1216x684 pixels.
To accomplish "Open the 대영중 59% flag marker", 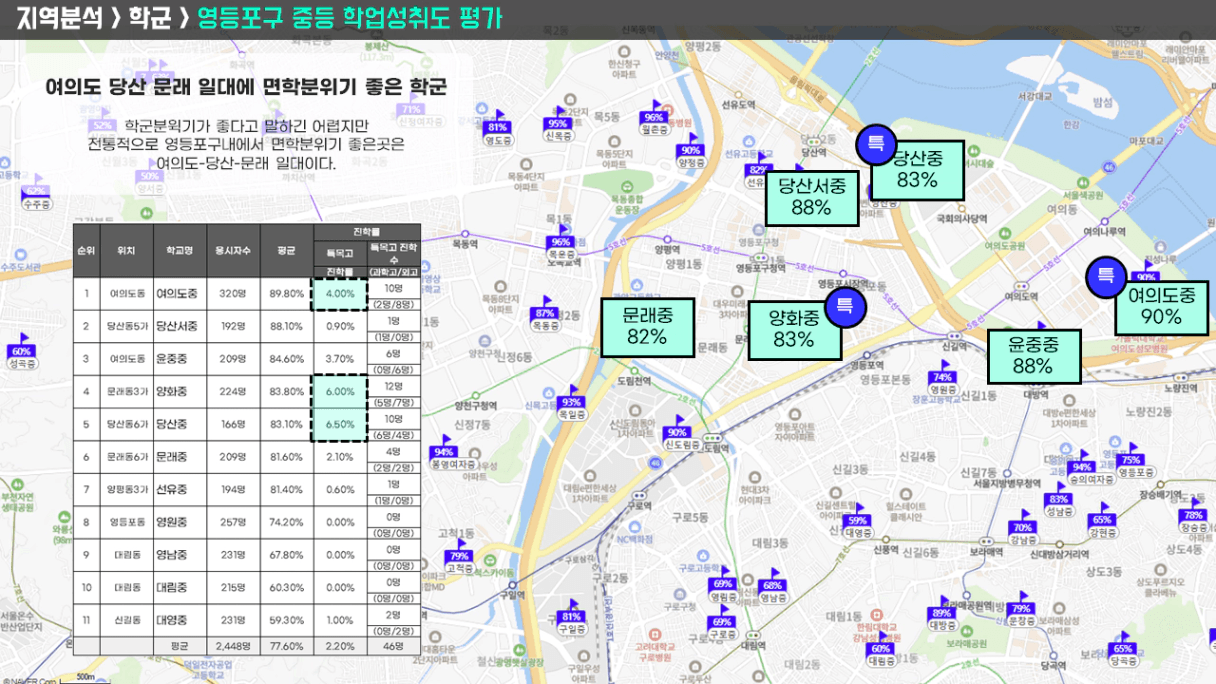I will [857, 522].
